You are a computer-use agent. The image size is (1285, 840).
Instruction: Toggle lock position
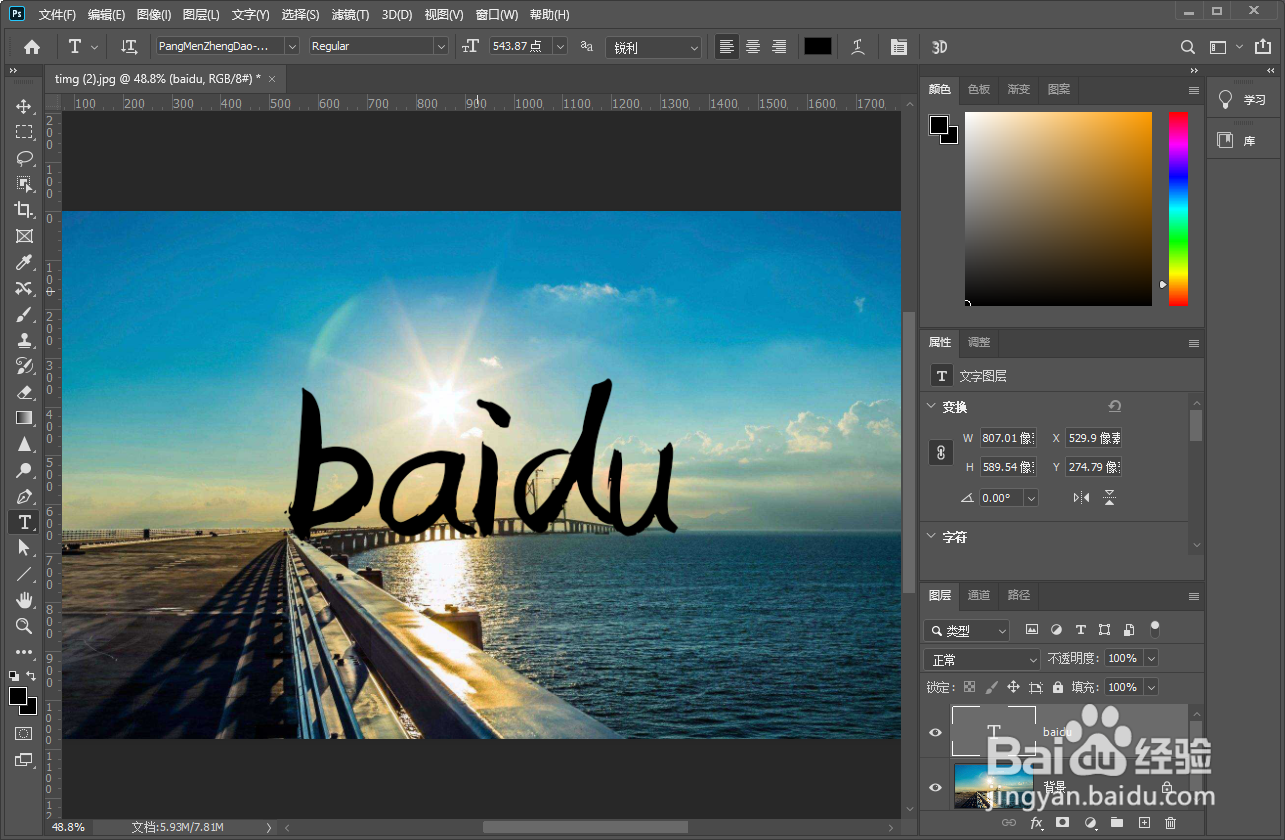[x=1013, y=687]
